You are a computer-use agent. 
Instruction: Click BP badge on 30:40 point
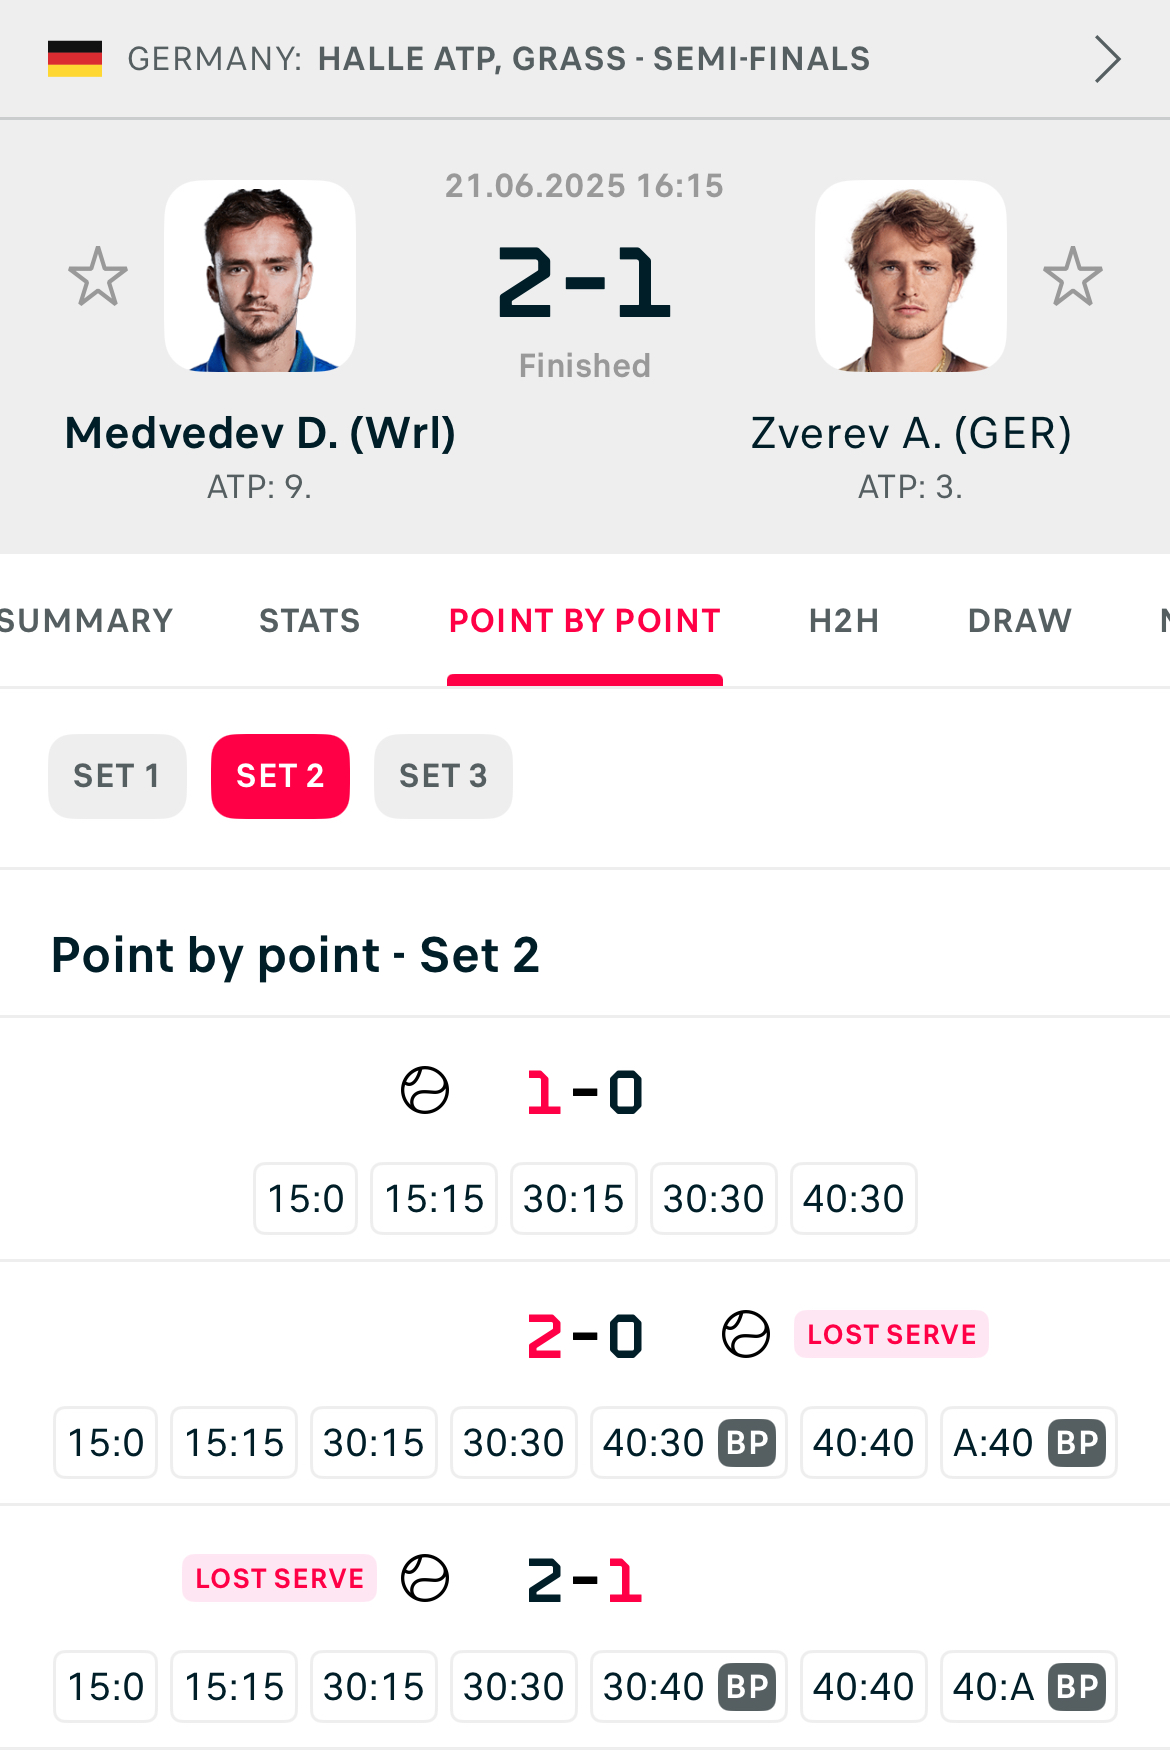click(x=747, y=1687)
